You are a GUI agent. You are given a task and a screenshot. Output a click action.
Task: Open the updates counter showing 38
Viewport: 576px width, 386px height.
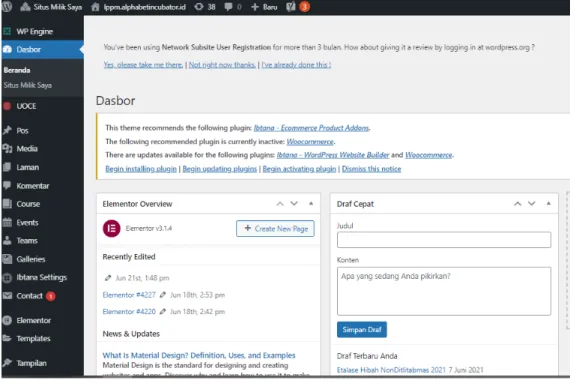pos(205,7)
